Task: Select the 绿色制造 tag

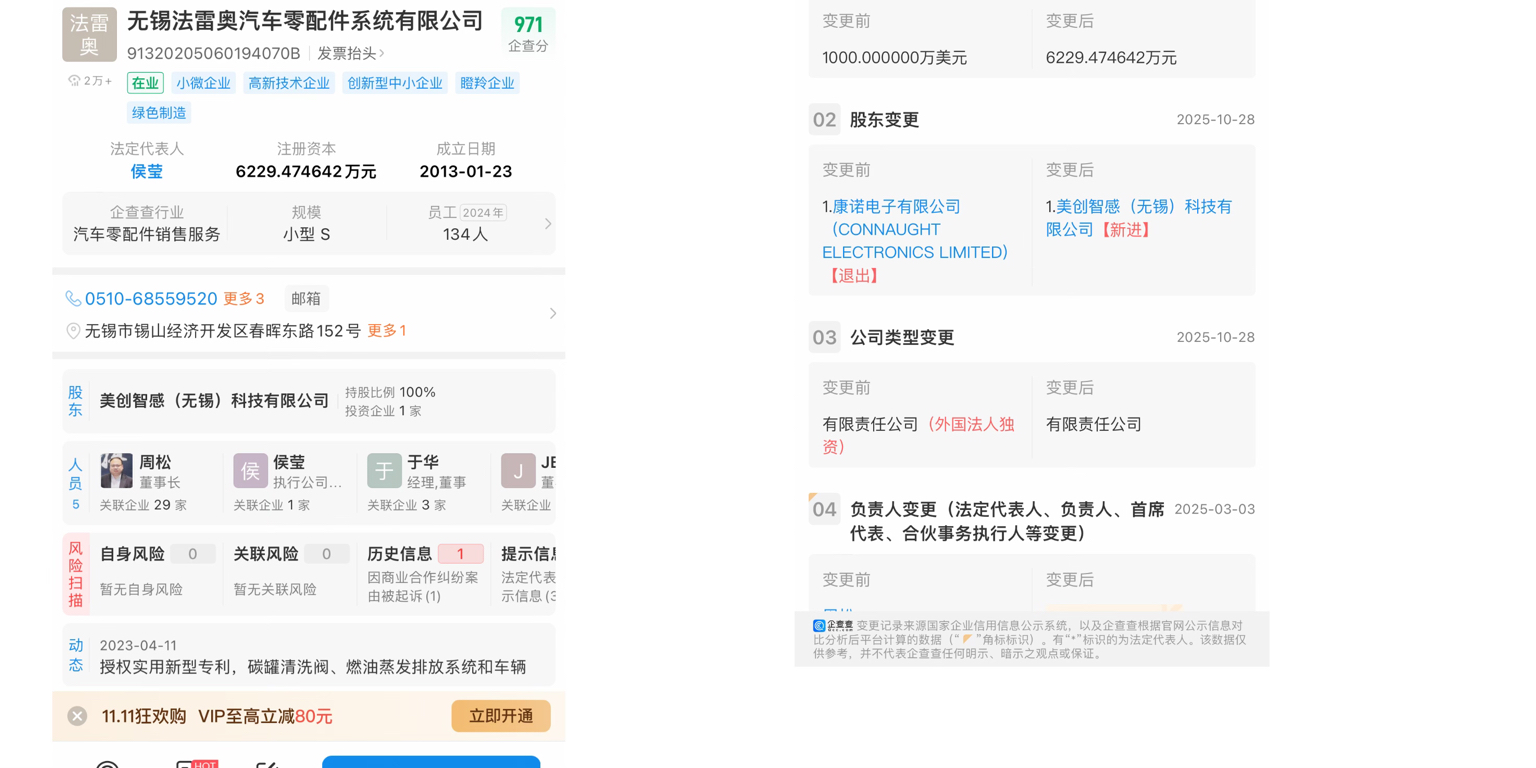Action: point(159,113)
